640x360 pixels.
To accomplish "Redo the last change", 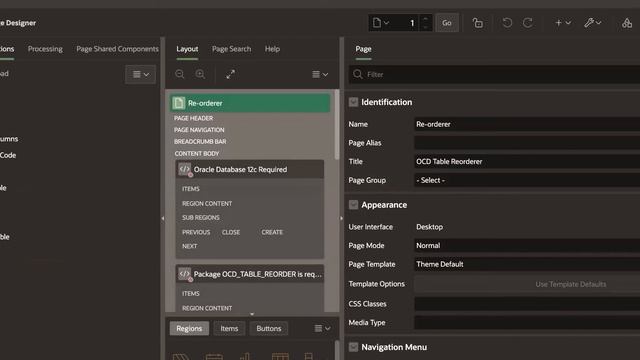I will point(528,23).
